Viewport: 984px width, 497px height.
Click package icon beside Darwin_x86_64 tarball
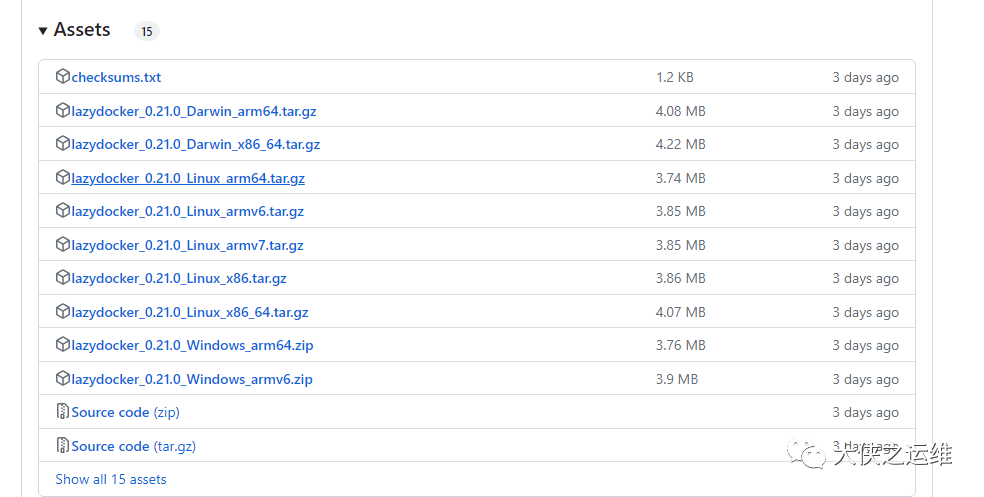coord(62,144)
